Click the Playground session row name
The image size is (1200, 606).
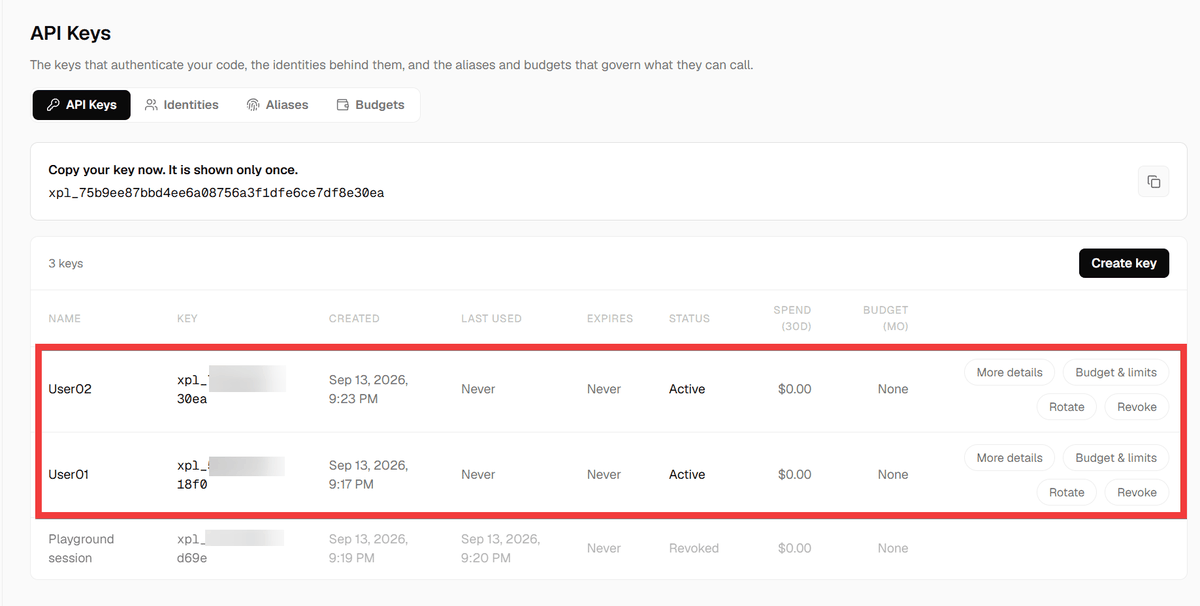pyautogui.click(x=82, y=548)
